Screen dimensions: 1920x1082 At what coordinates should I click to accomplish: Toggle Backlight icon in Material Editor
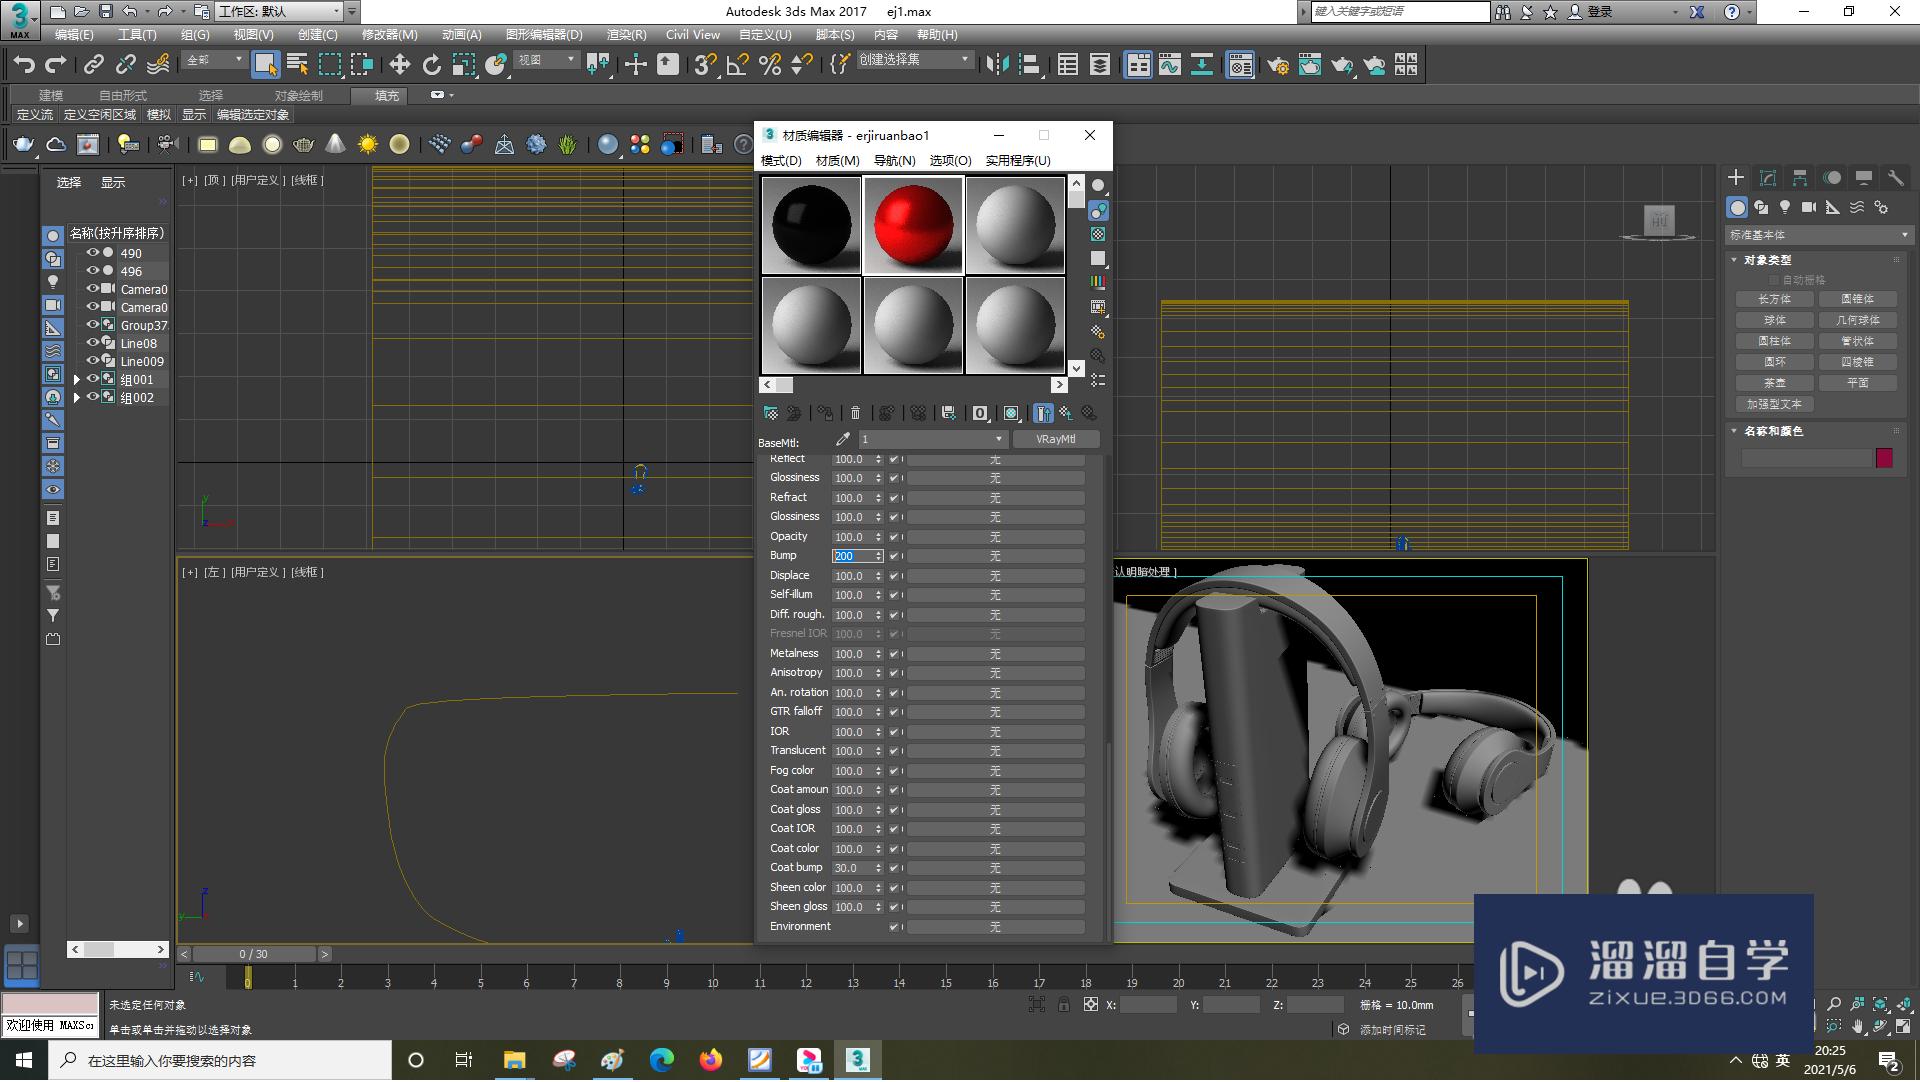[x=1098, y=210]
